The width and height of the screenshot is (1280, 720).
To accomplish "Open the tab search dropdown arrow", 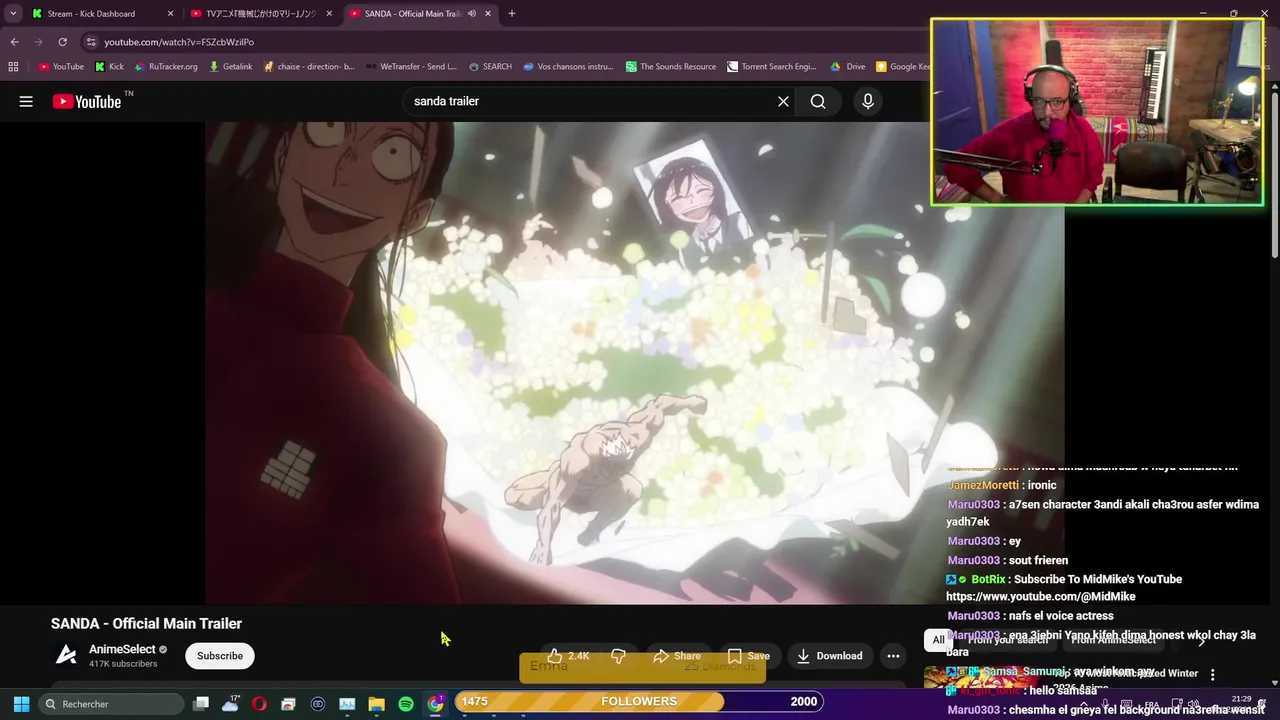I will pos(13,14).
